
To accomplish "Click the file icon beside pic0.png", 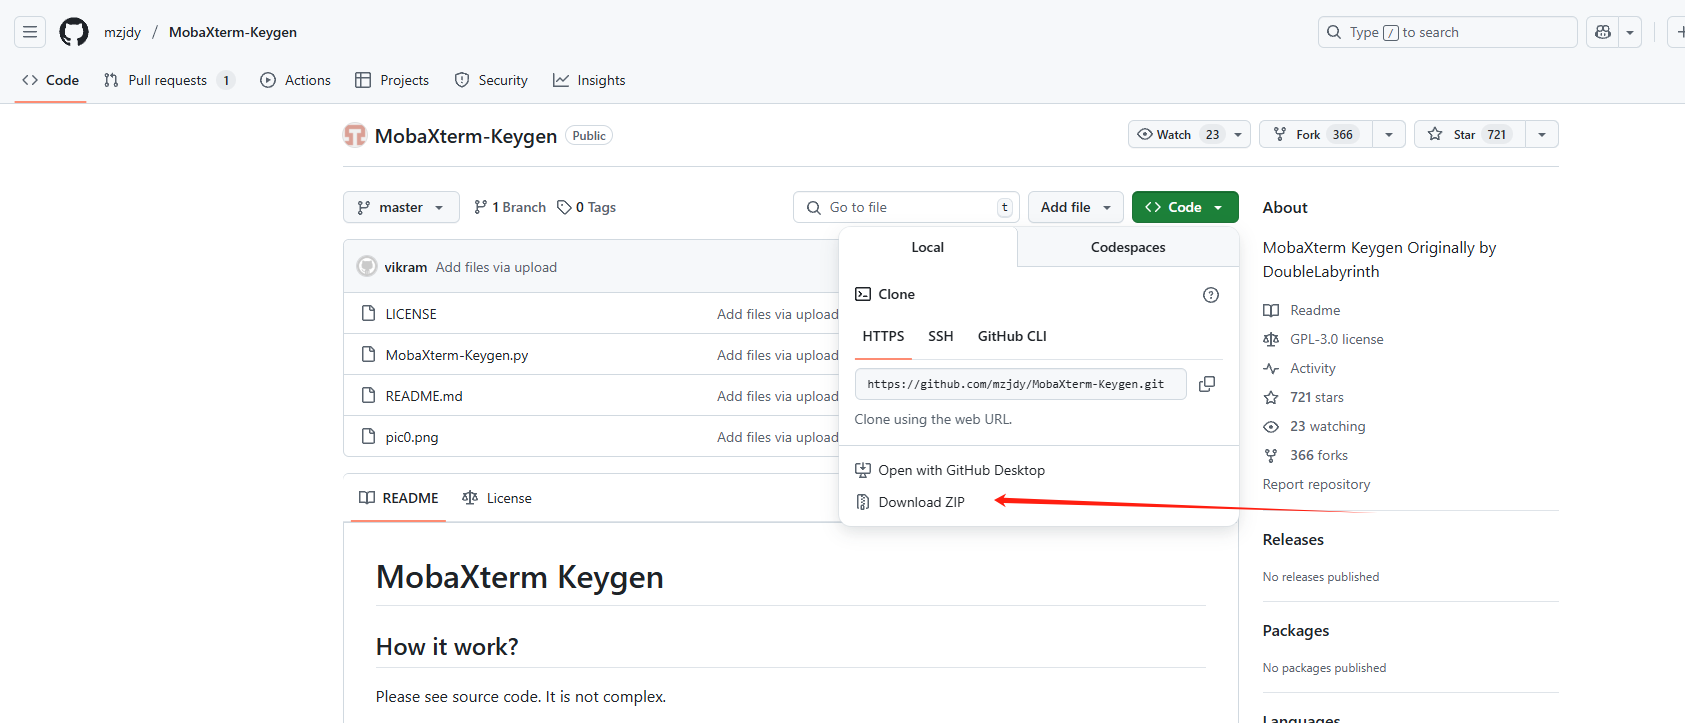I will [x=368, y=436].
